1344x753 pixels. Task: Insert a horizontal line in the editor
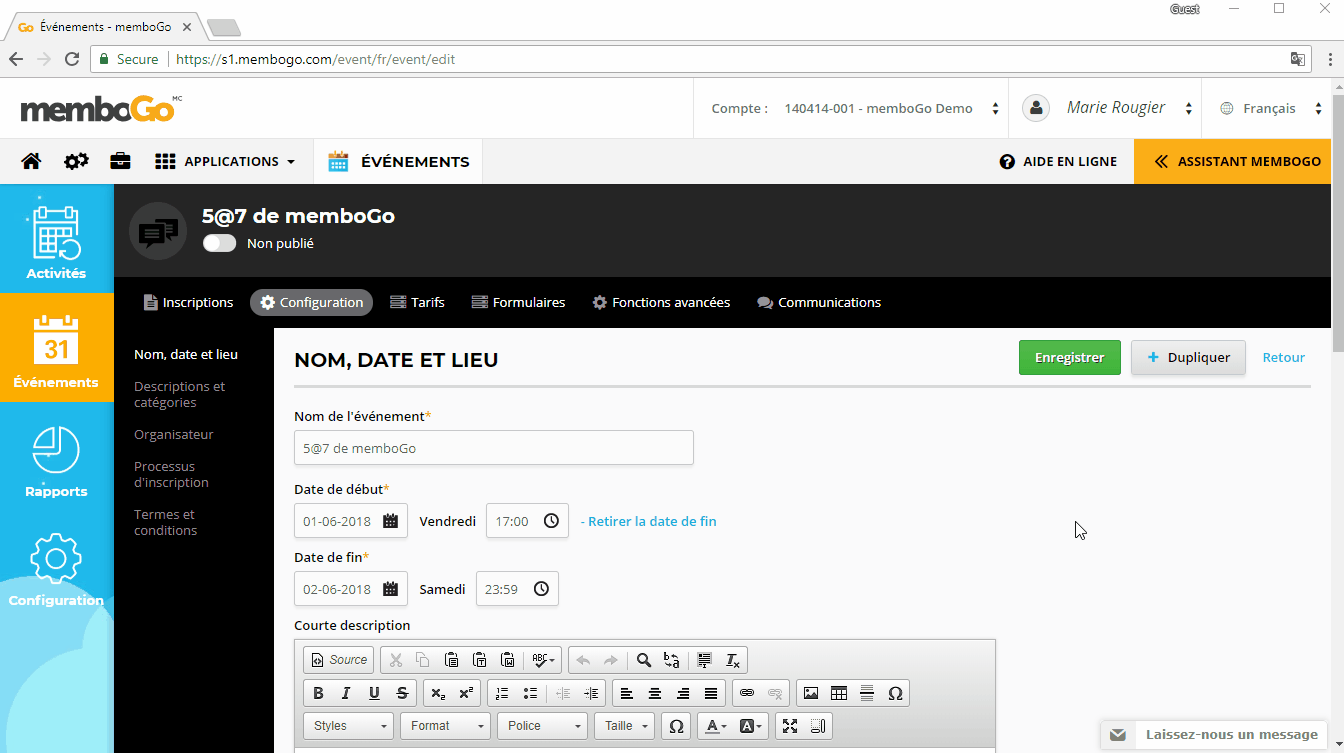(867, 693)
